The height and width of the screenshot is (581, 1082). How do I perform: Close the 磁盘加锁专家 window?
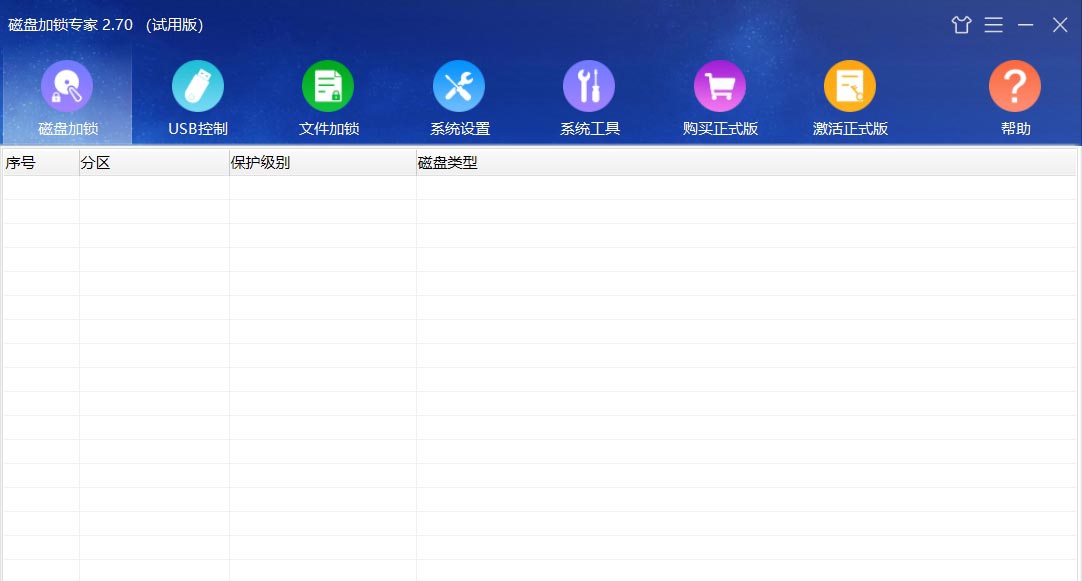[x=1059, y=24]
